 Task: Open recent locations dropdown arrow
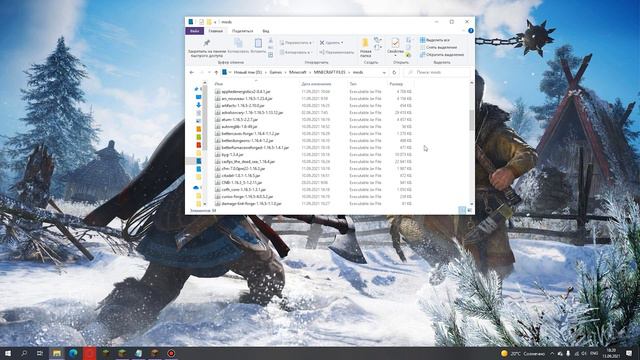(209, 72)
